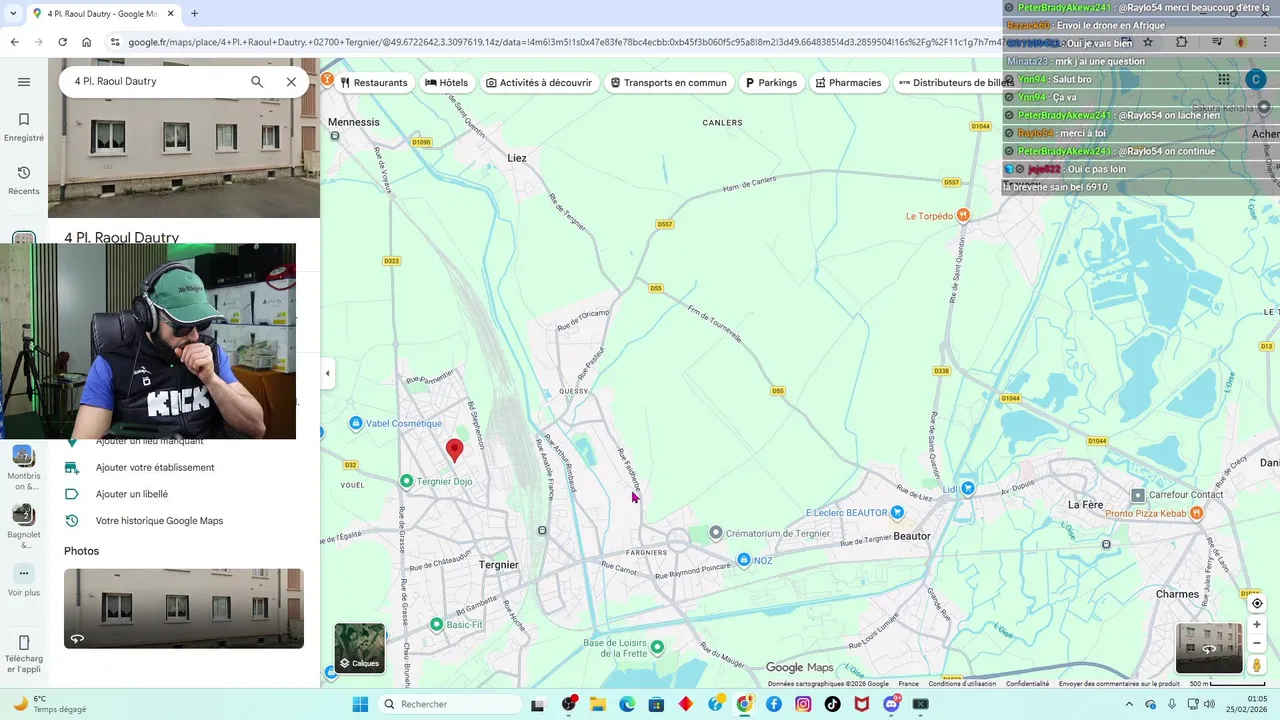Select the Hôtels filter chip
The height and width of the screenshot is (720, 1280).
pos(446,83)
